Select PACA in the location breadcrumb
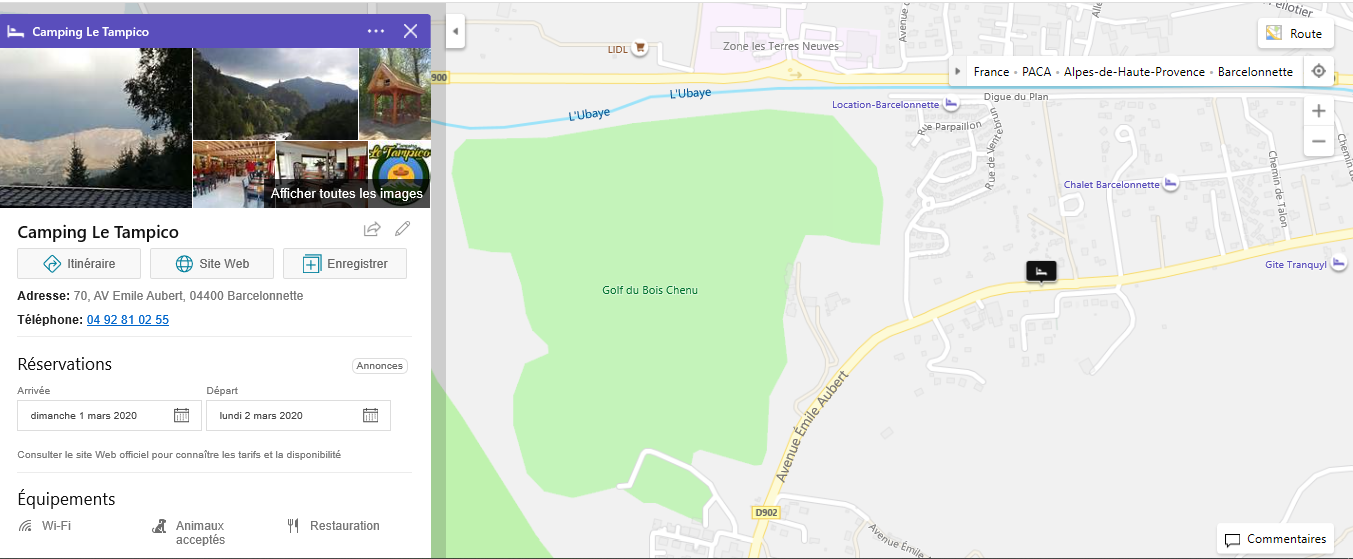This screenshot has height=559, width=1353. [x=1036, y=72]
